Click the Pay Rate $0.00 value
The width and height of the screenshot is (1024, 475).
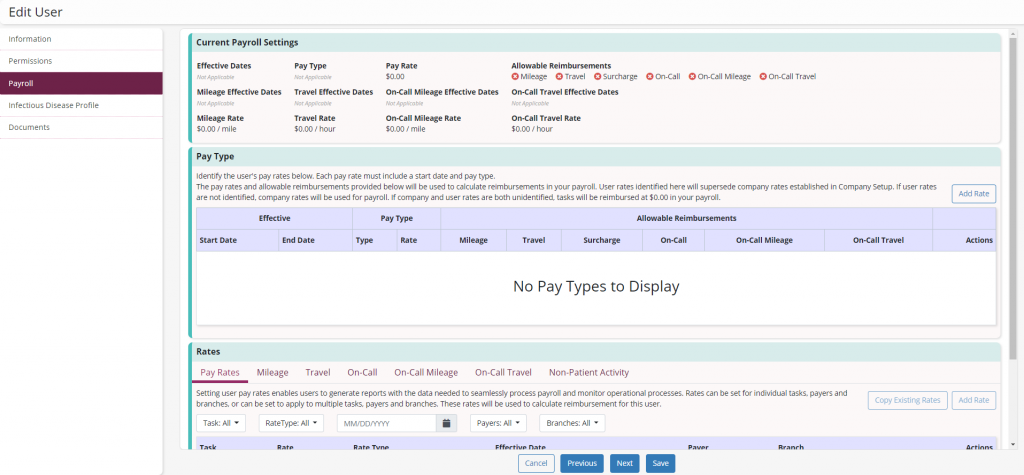pyautogui.click(x=395, y=77)
